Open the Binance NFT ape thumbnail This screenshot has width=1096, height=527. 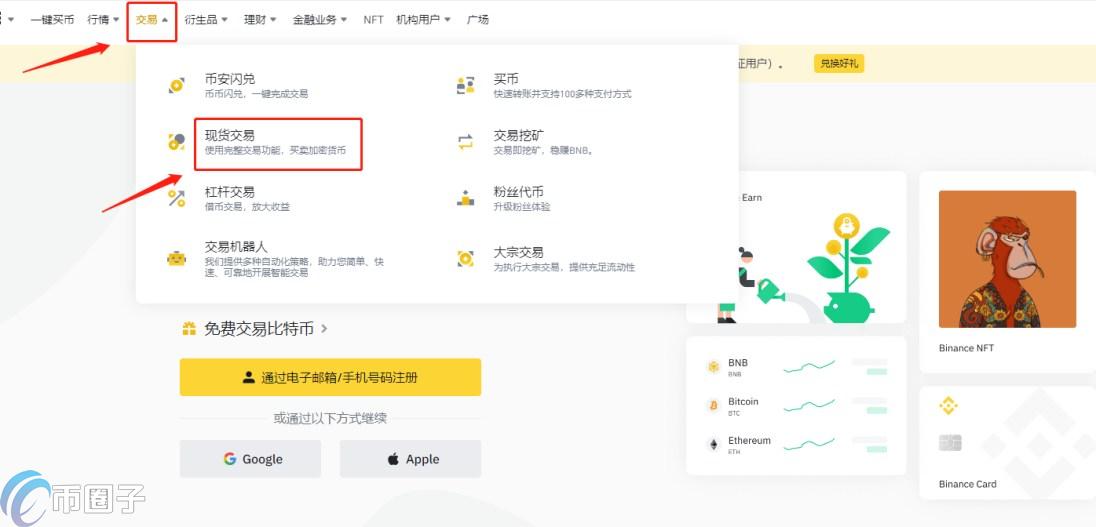(x=1007, y=259)
